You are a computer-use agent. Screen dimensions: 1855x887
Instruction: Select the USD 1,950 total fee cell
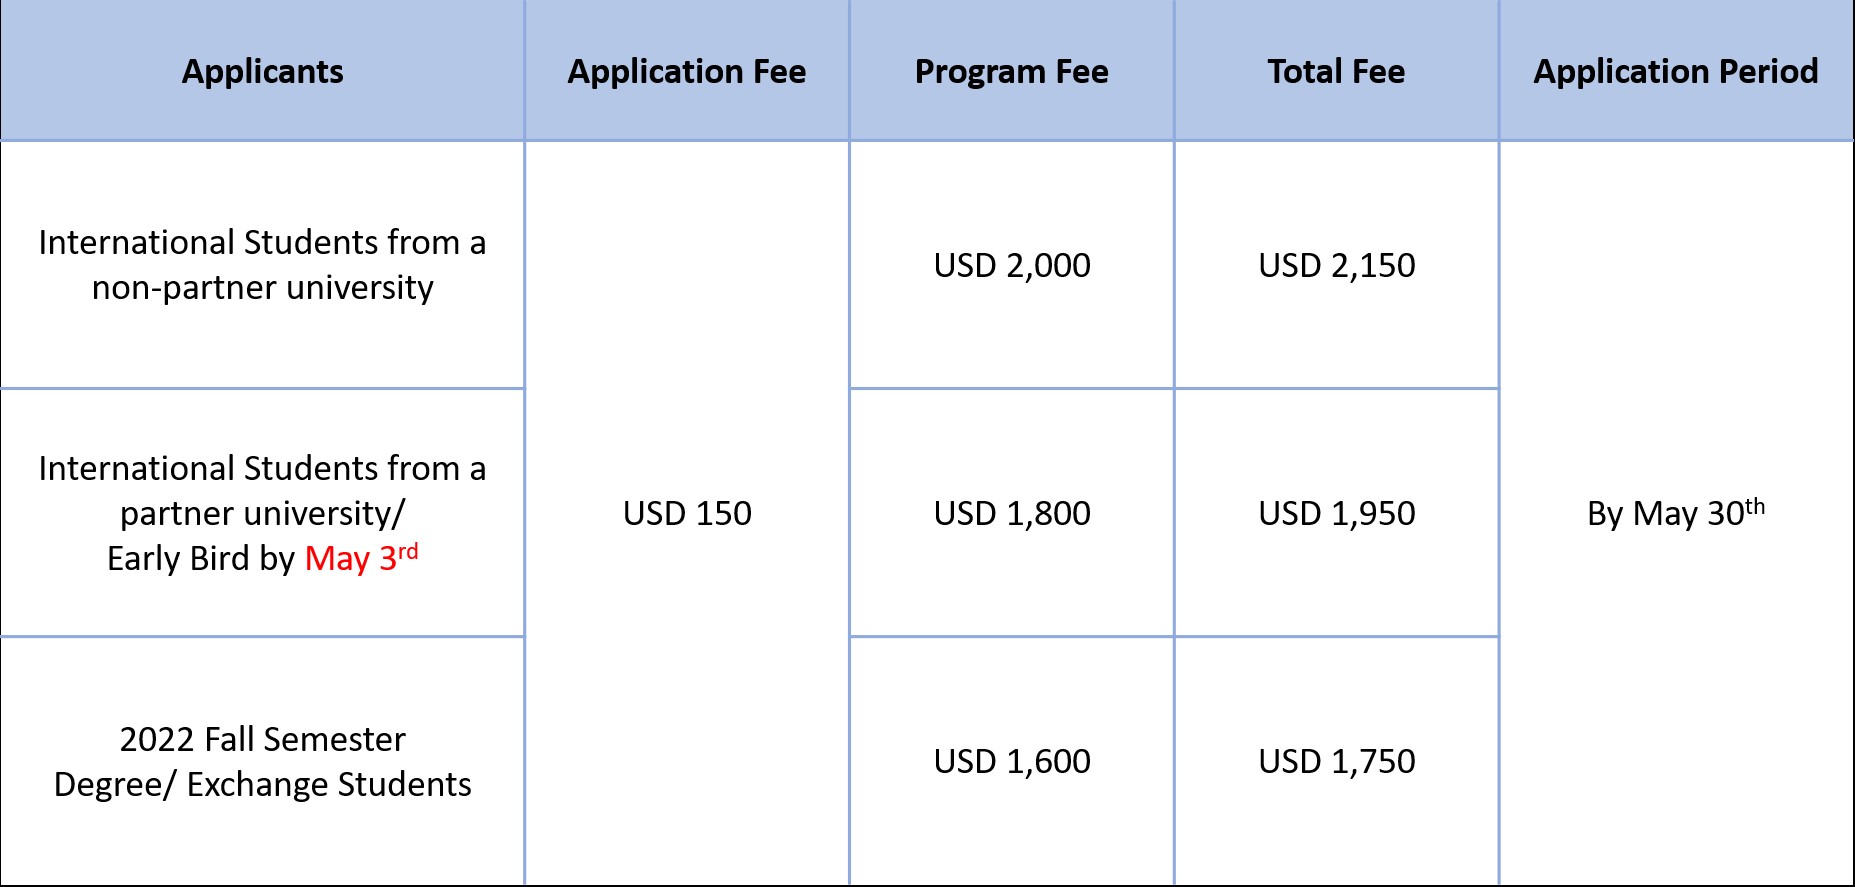point(1337,513)
